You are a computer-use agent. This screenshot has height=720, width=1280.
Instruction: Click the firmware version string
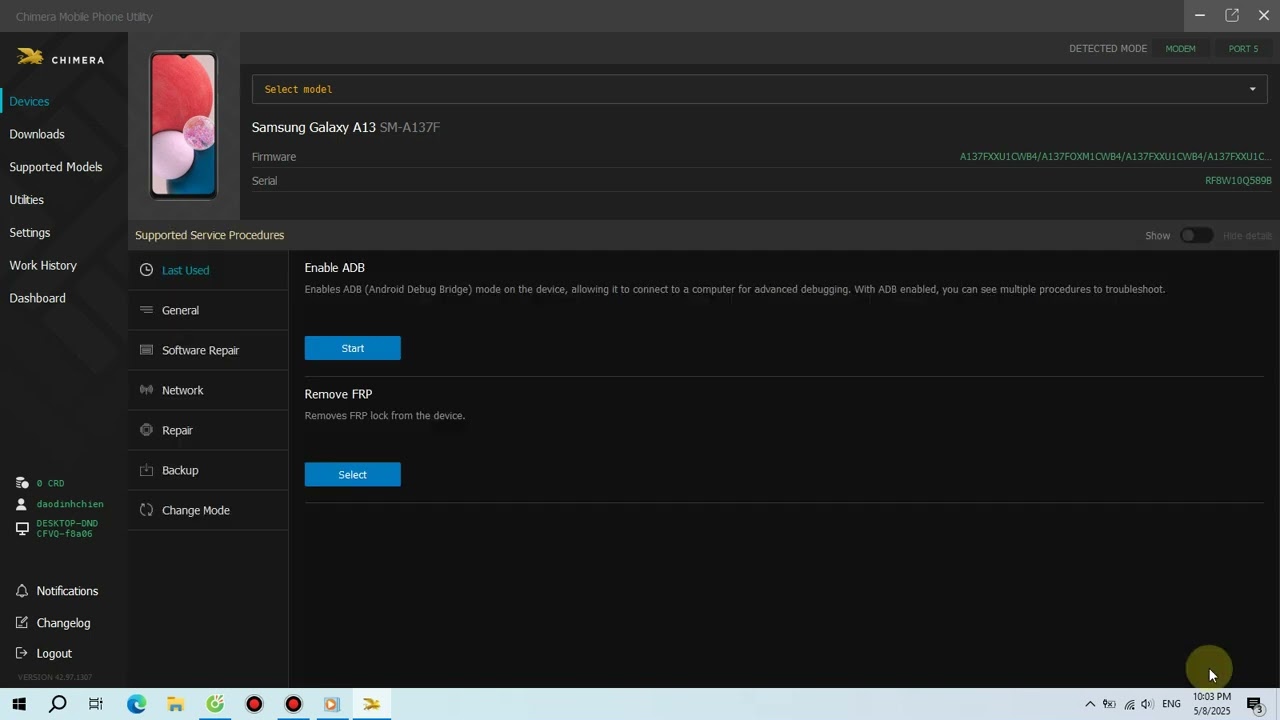pyautogui.click(x=1115, y=157)
